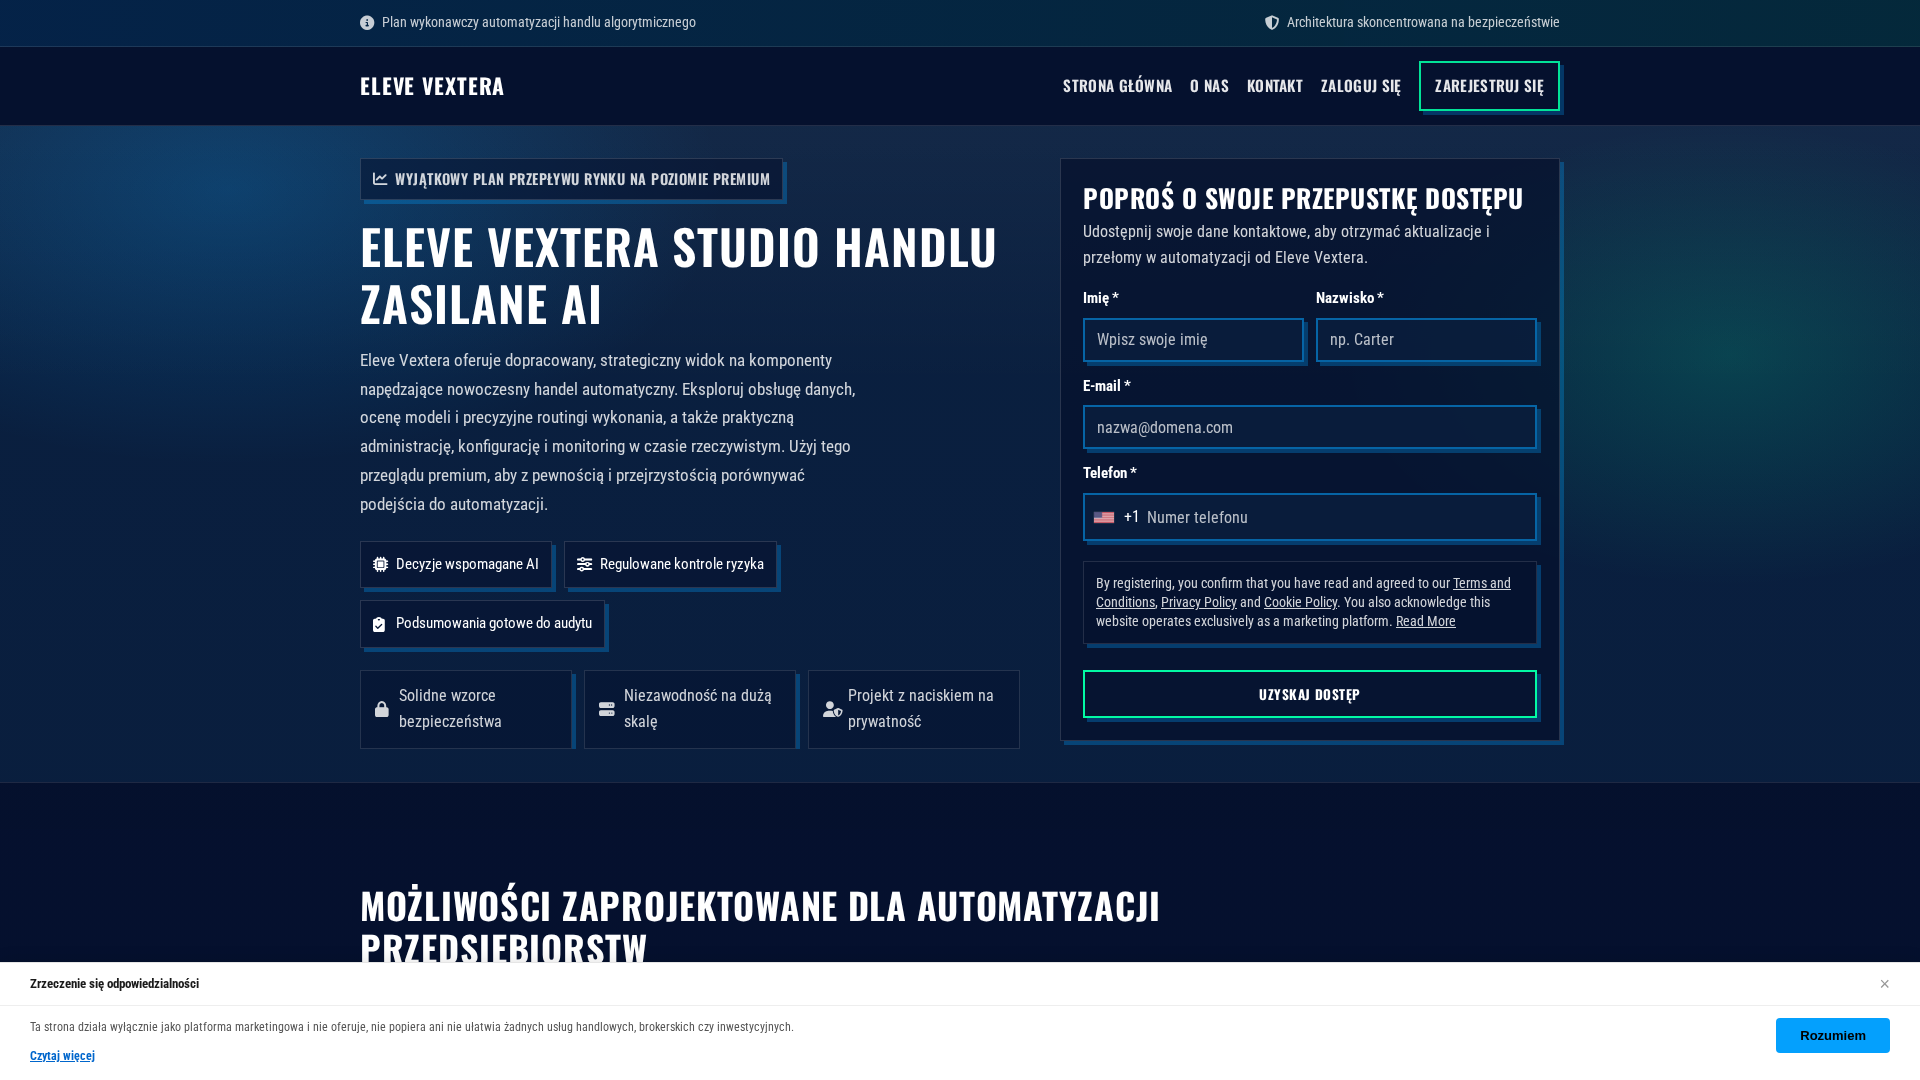Click the Niezawodność na dużą skalę text
Image resolution: width=1920 pixels, height=1080 pixels.
click(x=698, y=709)
